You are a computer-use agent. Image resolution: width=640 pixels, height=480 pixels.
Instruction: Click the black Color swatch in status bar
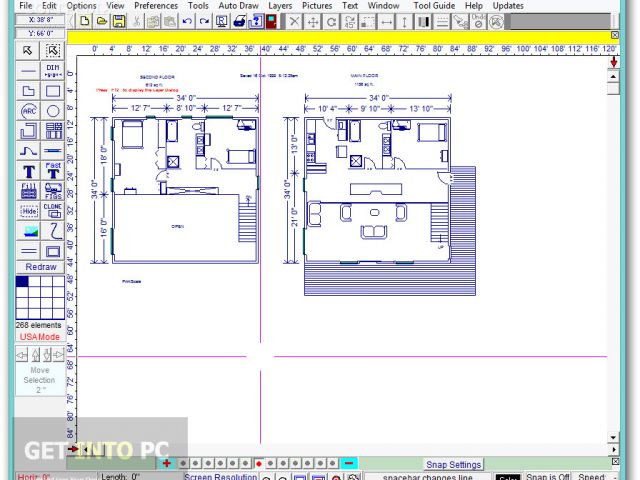click(x=508, y=478)
